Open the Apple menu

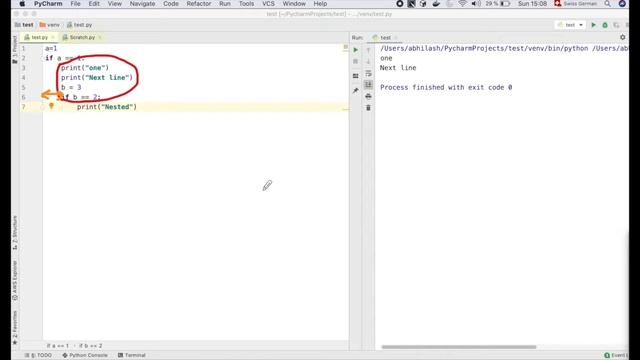22,4
